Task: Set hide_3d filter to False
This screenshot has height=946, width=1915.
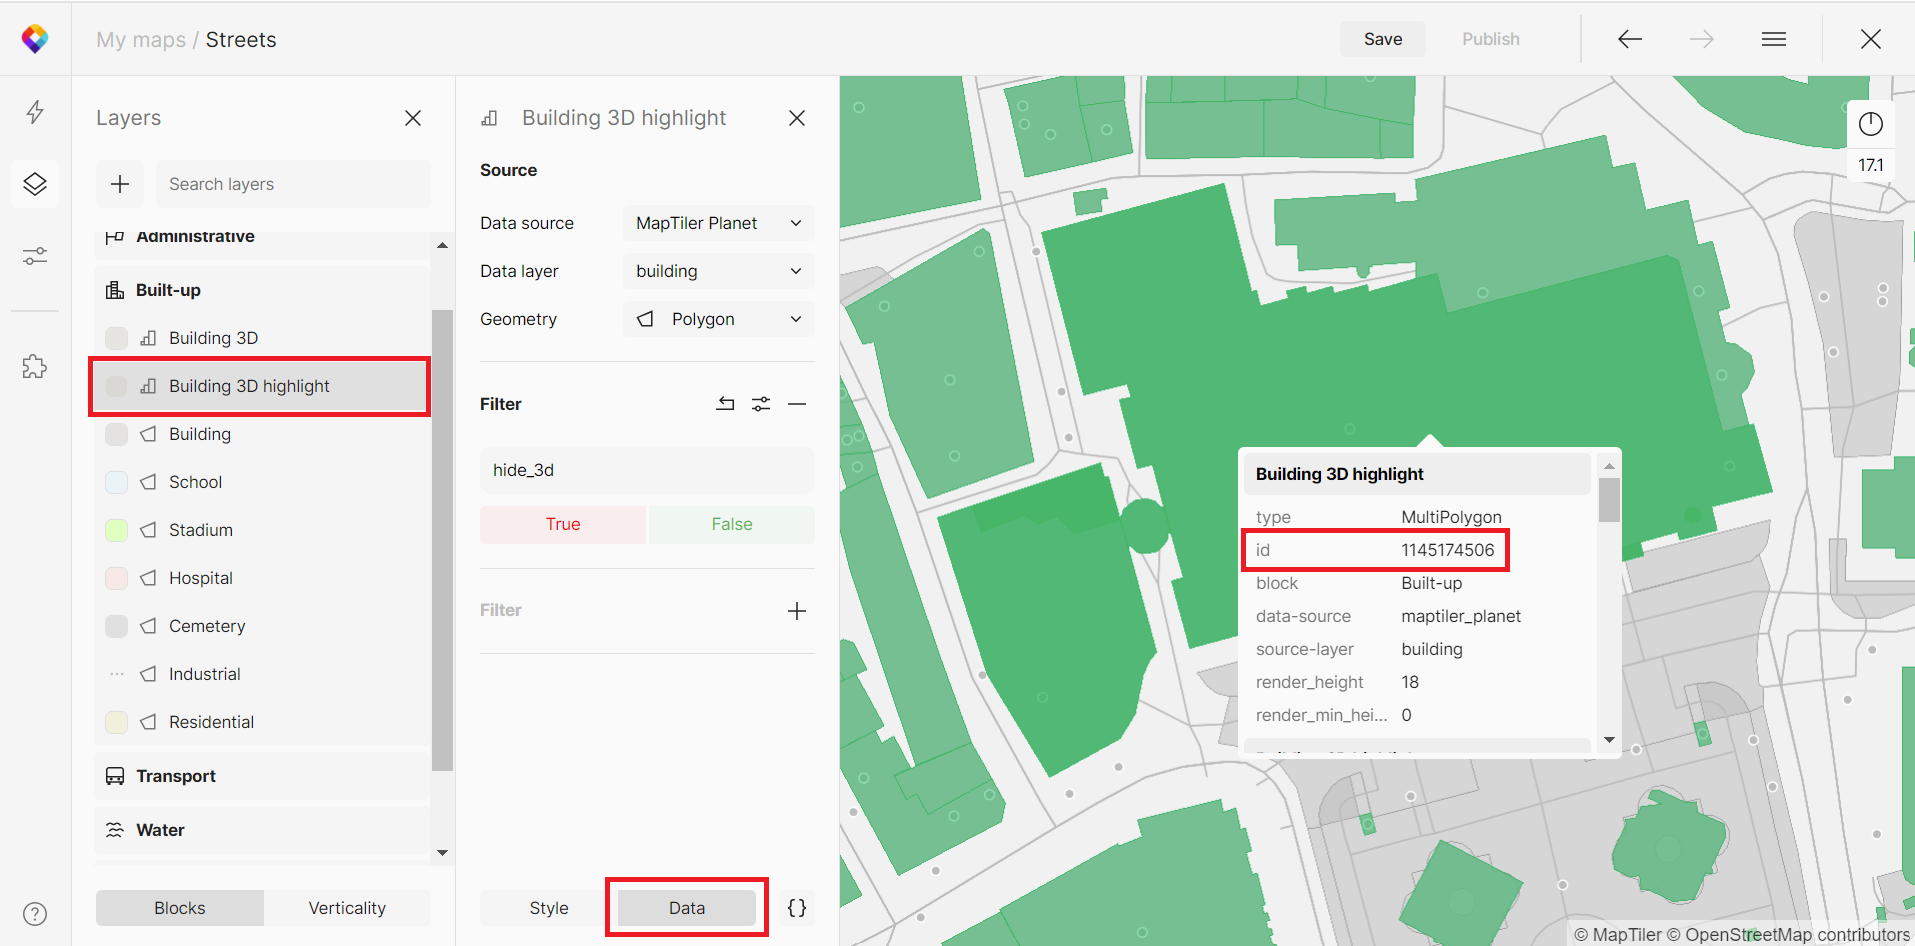Action: (732, 524)
